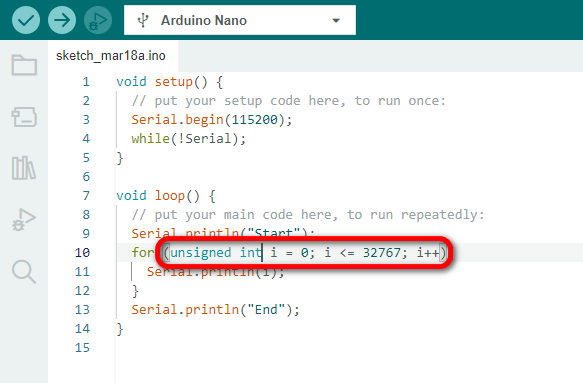The width and height of the screenshot is (583, 383).
Task: Open the Boards Manager sidebar icon
Action: [24, 117]
